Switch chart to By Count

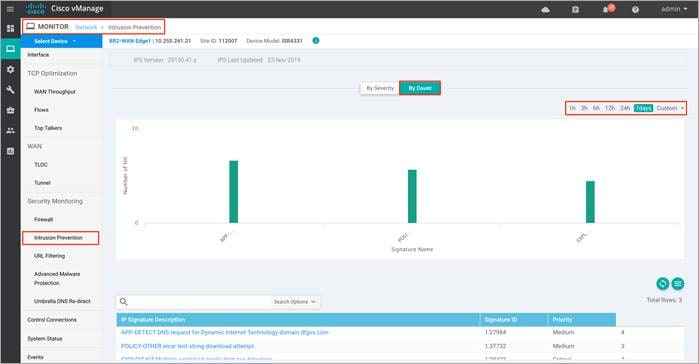pos(420,88)
